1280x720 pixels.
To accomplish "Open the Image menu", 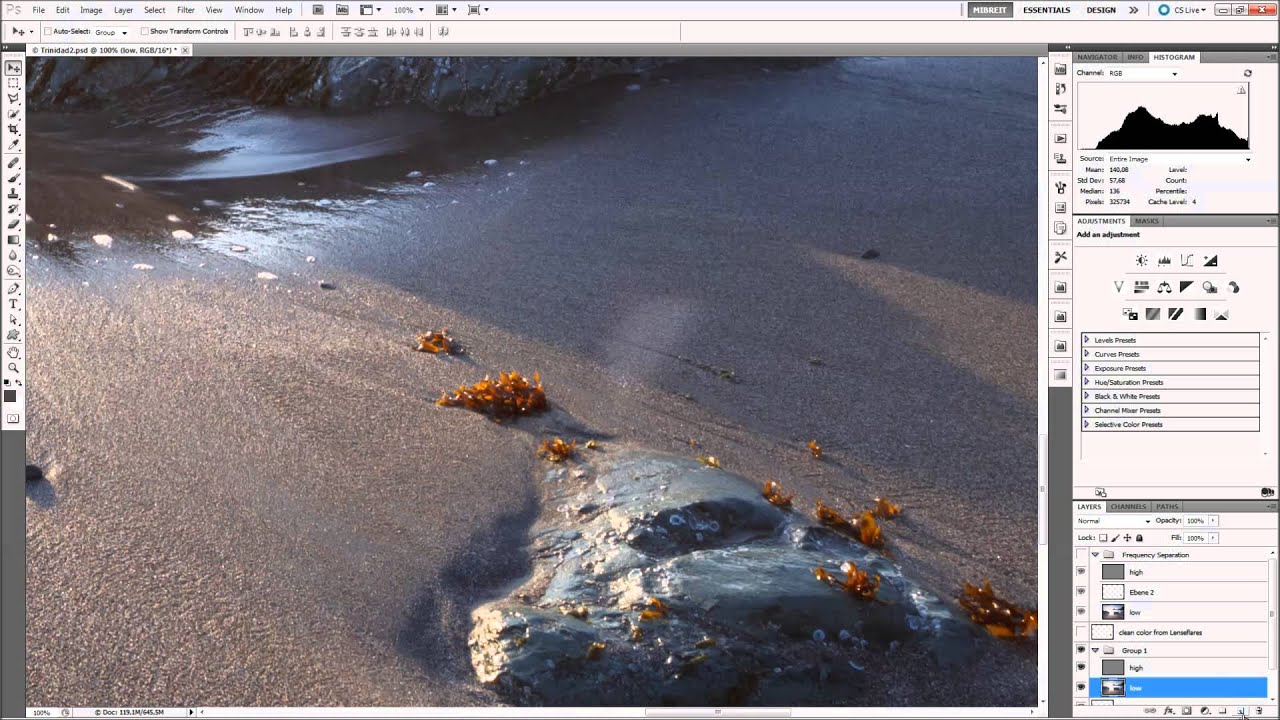I will click(x=91, y=10).
